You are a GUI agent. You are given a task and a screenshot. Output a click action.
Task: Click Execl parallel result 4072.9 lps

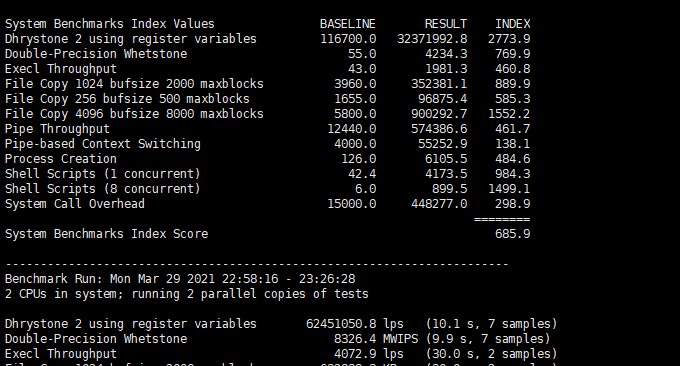click(x=369, y=354)
